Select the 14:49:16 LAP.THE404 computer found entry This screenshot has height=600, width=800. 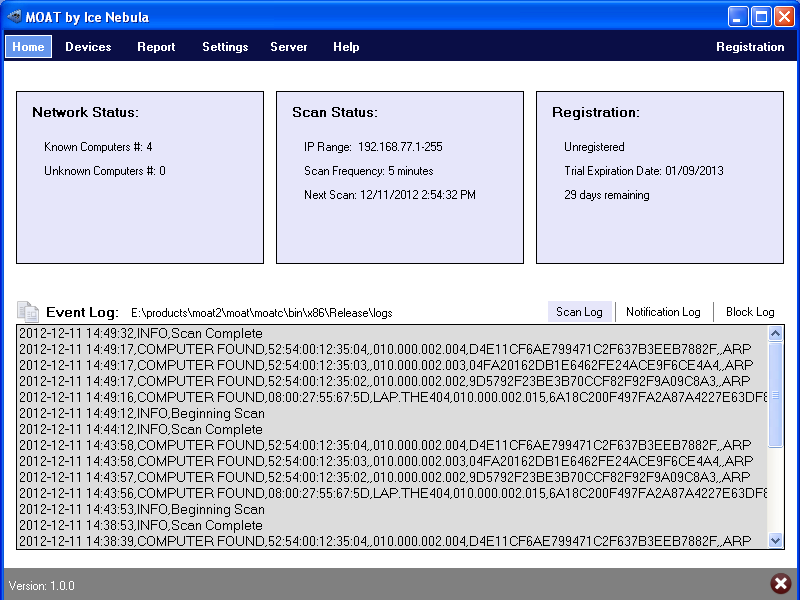pos(392,397)
